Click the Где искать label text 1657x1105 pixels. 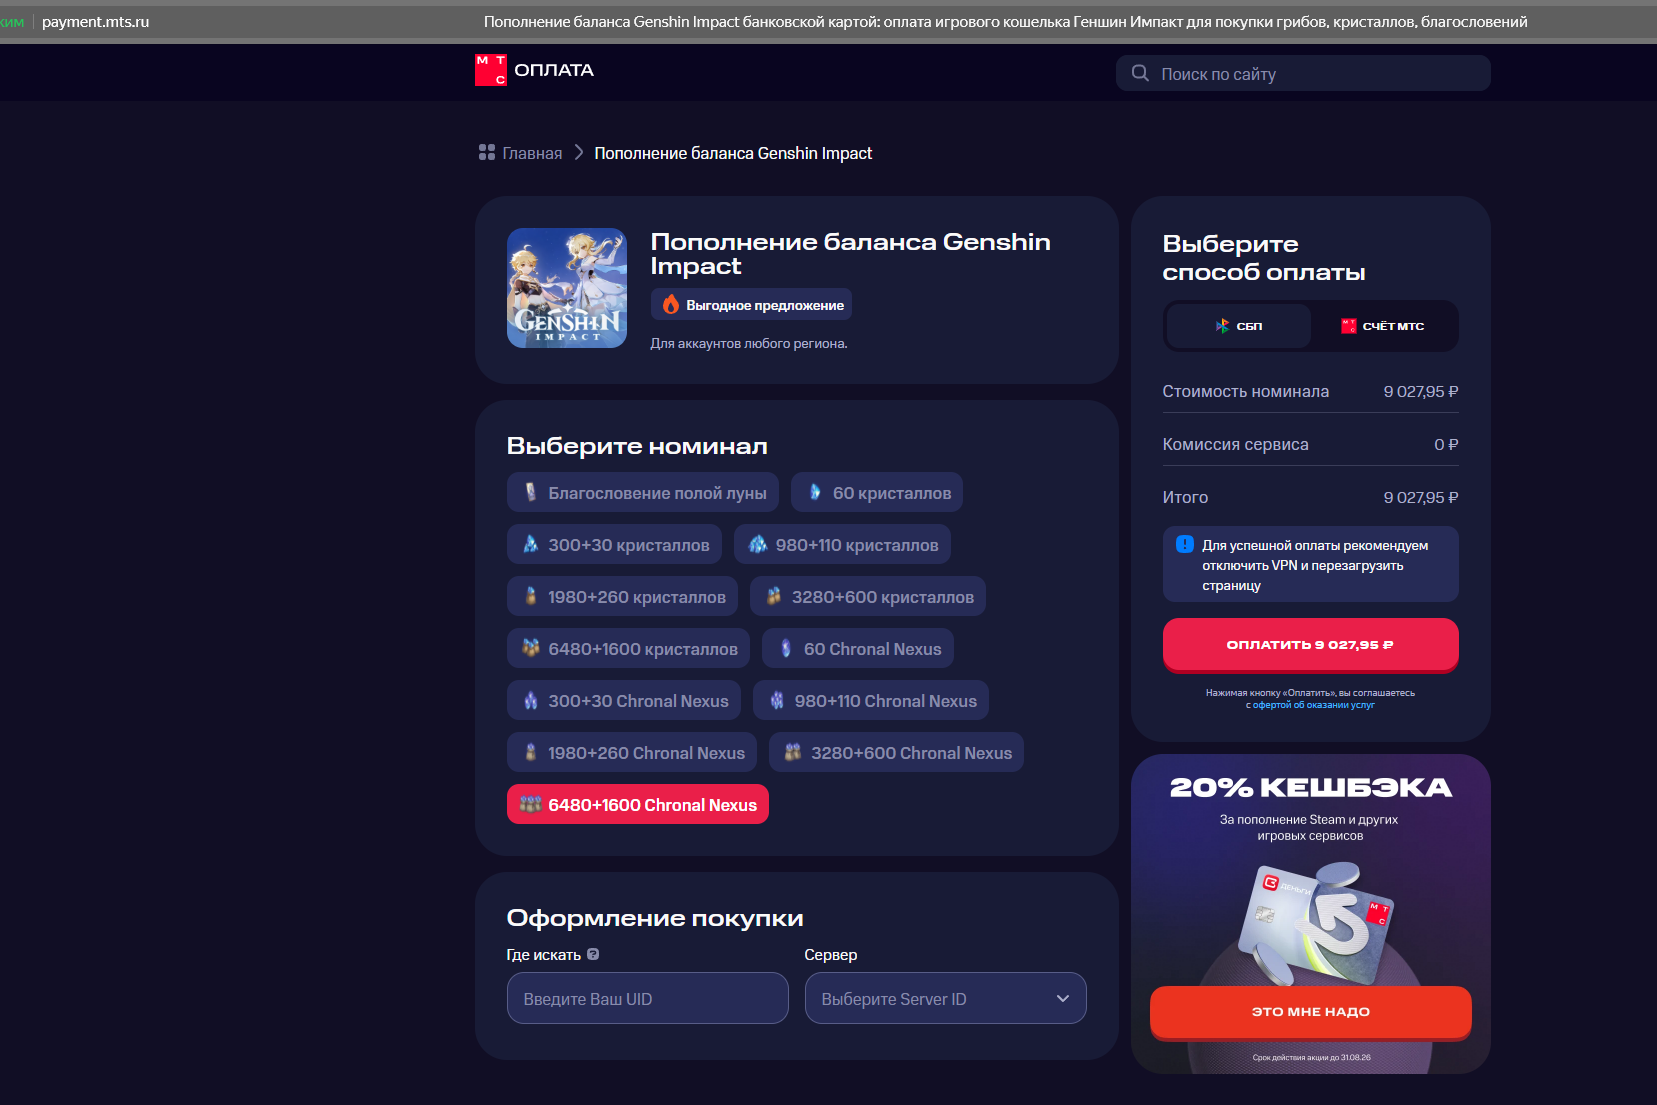[544, 955]
